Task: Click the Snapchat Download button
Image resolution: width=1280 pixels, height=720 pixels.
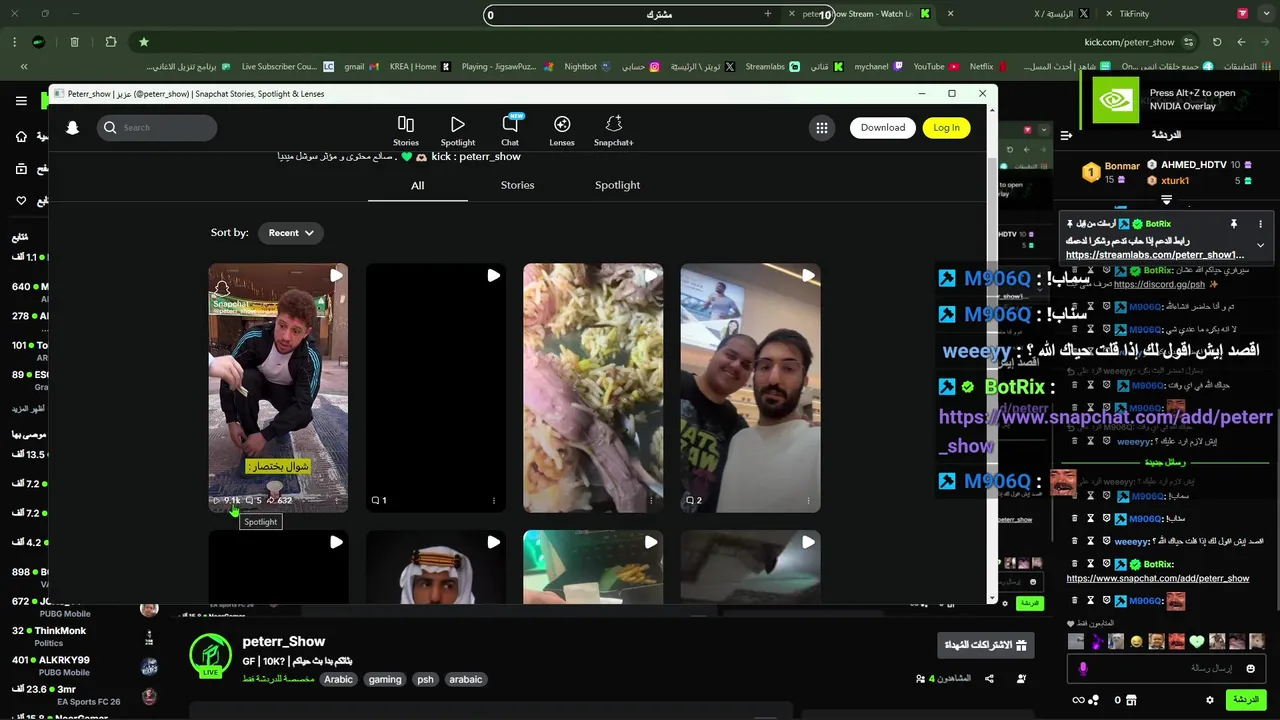Action: [x=883, y=128]
